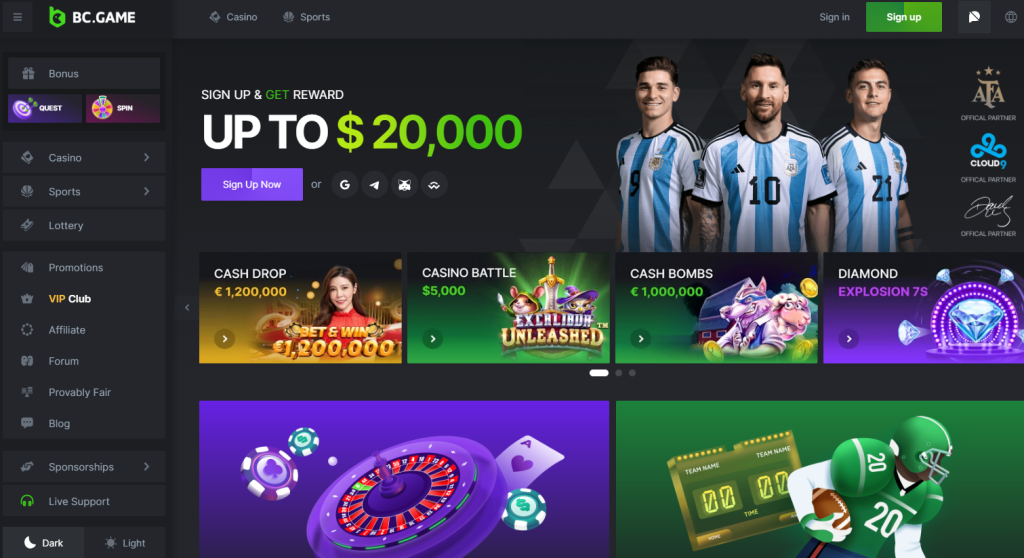Expand the Sponsorships sidebar section
The width and height of the screenshot is (1024, 558).
84,467
